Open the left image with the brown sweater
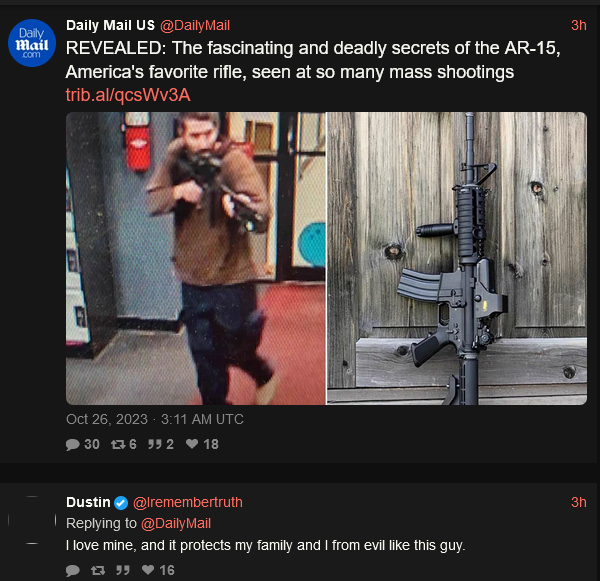 tap(196, 258)
